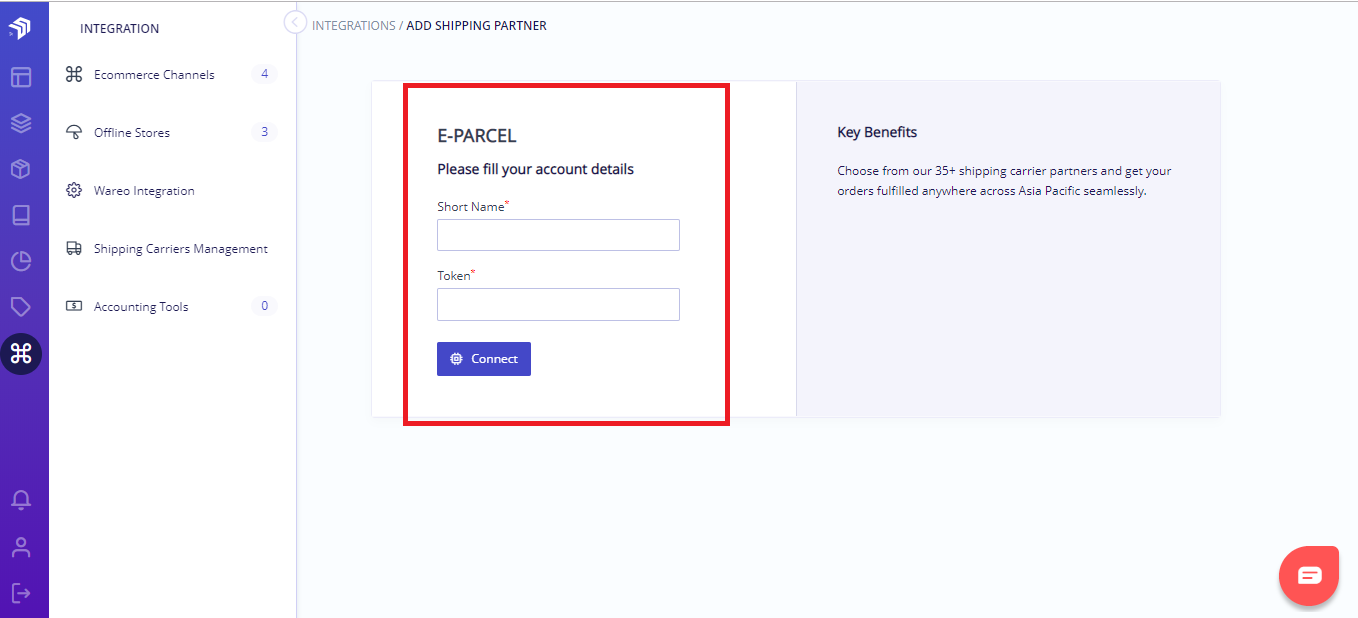The image size is (1358, 618).
Task: Open the Offline Stores section
Action: (x=131, y=132)
